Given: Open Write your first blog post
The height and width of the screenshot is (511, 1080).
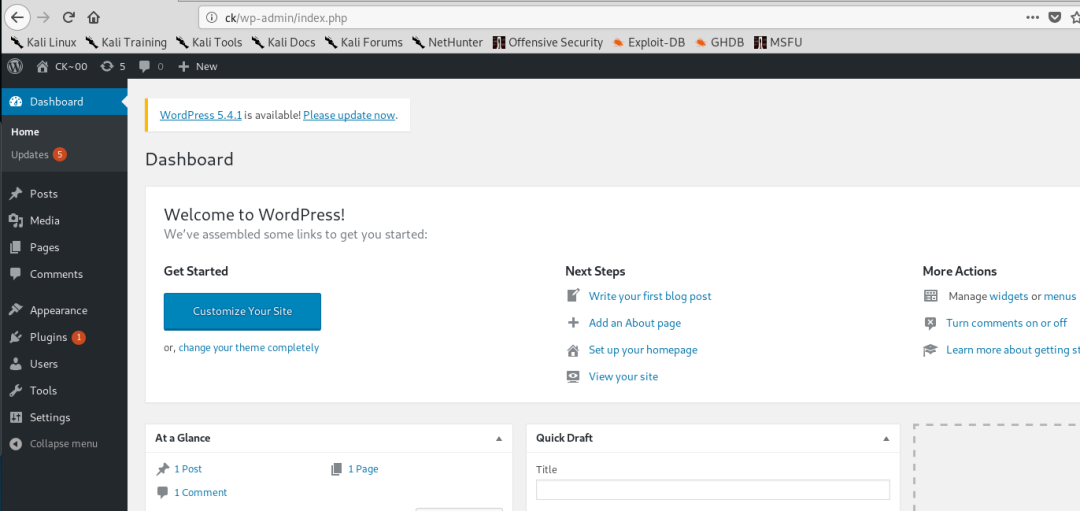Looking at the screenshot, I should tap(650, 296).
